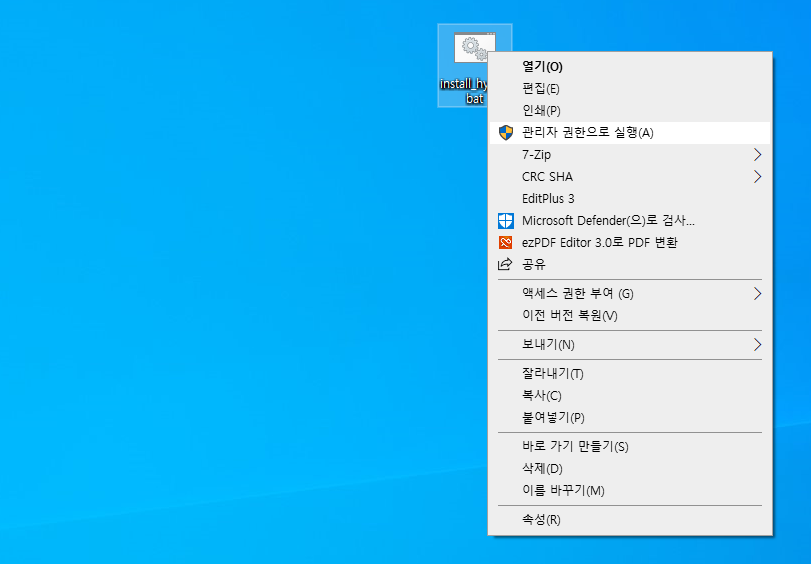Viewport: 811px width, 564px height.
Task: Expand the 액세스 권한 부여 submenu arrow
Action: click(x=757, y=293)
